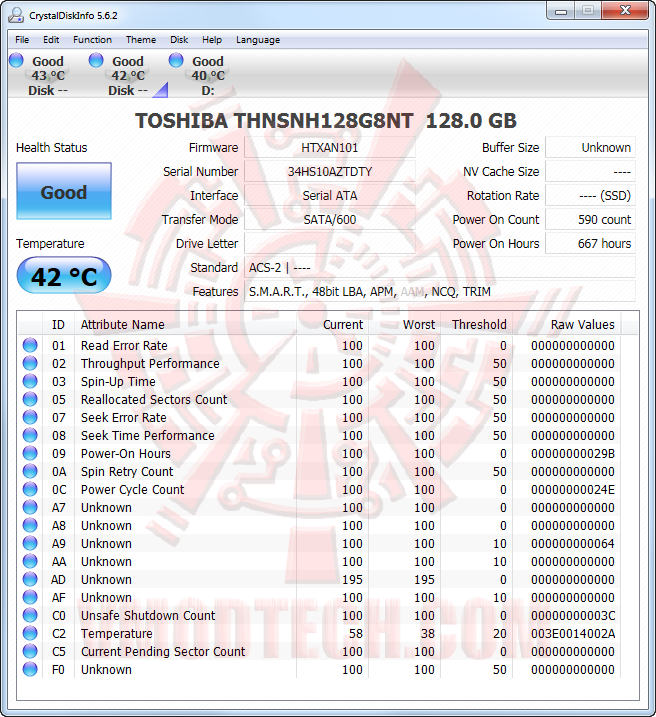656x717 pixels.
Task: Click the status orb for Reallocated Sectors Count
Action: 30,399
